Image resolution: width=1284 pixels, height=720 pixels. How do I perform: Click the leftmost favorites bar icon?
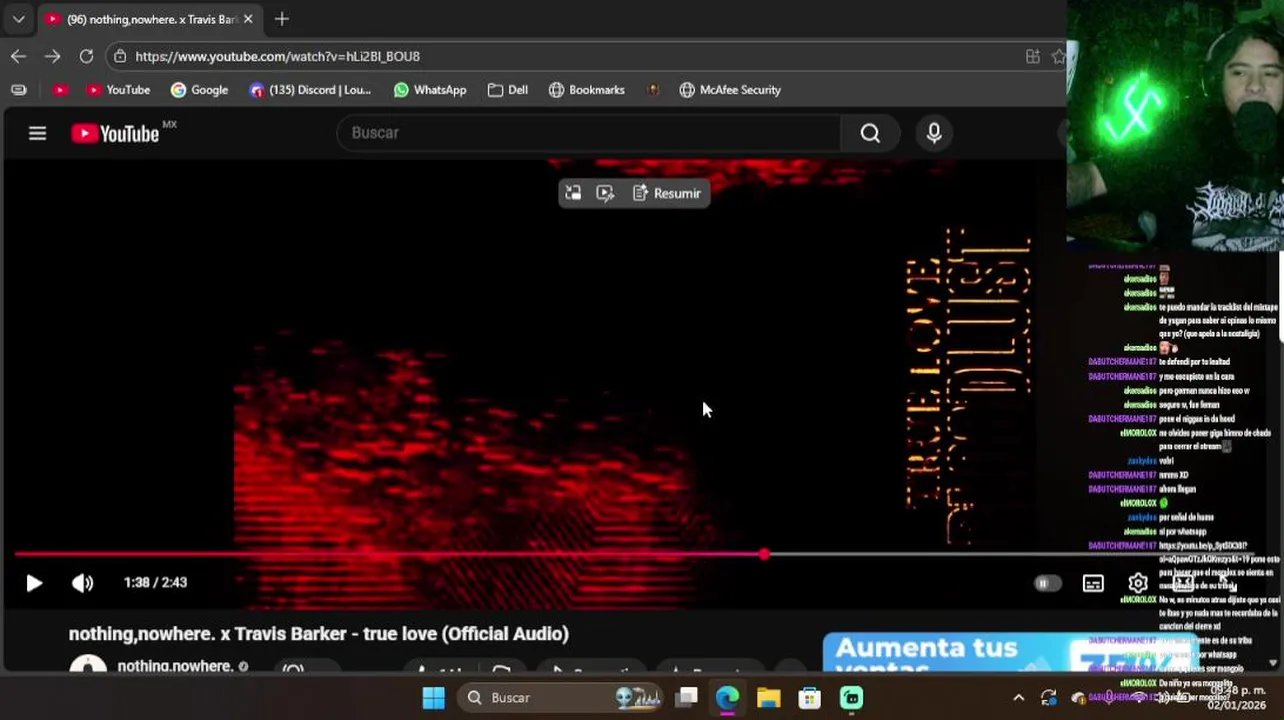point(18,90)
